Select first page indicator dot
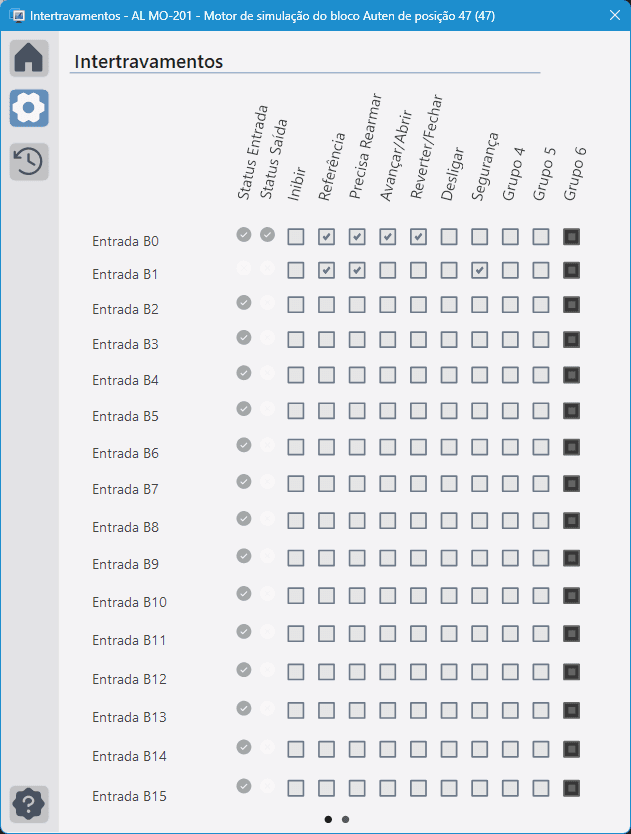 328,819
